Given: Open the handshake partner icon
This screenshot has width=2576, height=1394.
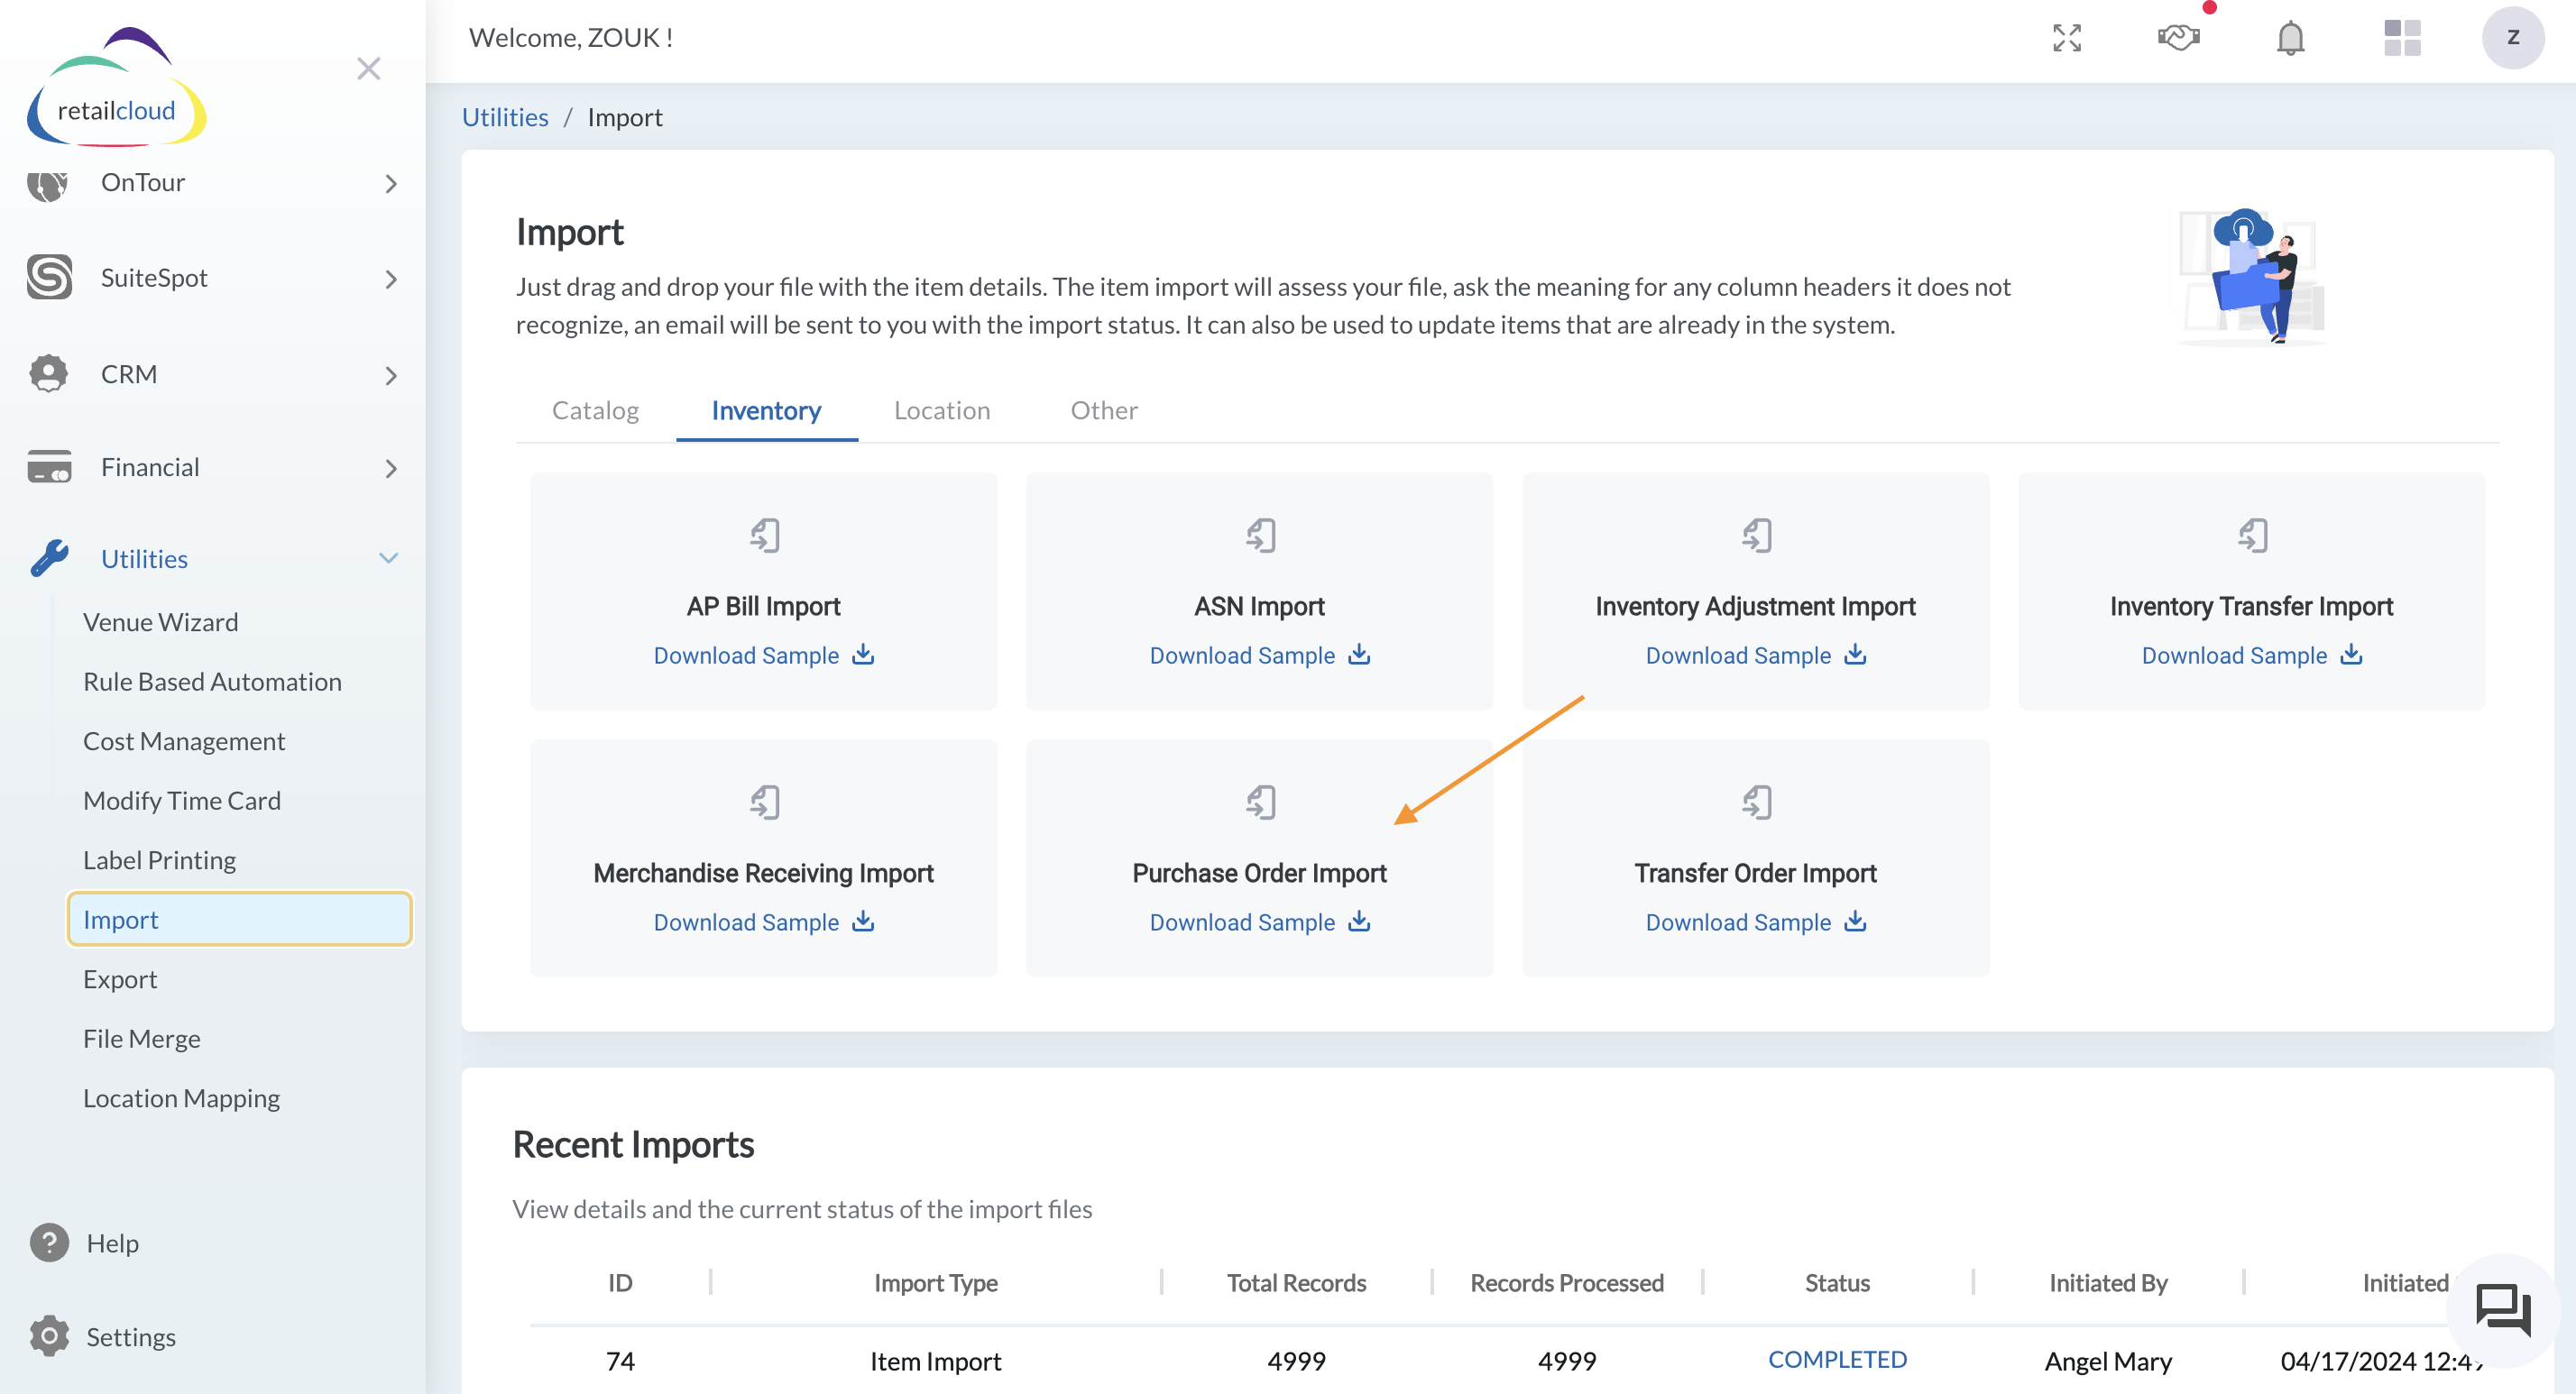Looking at the screenshot, I should click(x=2178, y=38).
